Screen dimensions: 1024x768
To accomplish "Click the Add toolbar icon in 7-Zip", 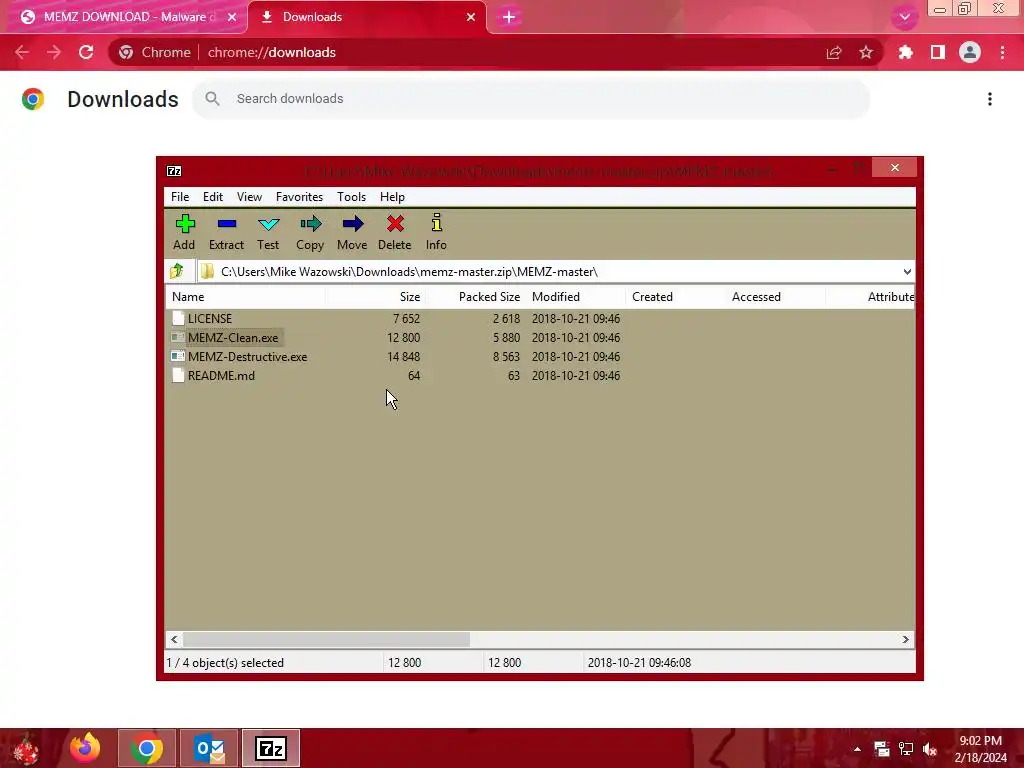I will tap(185, 224).
